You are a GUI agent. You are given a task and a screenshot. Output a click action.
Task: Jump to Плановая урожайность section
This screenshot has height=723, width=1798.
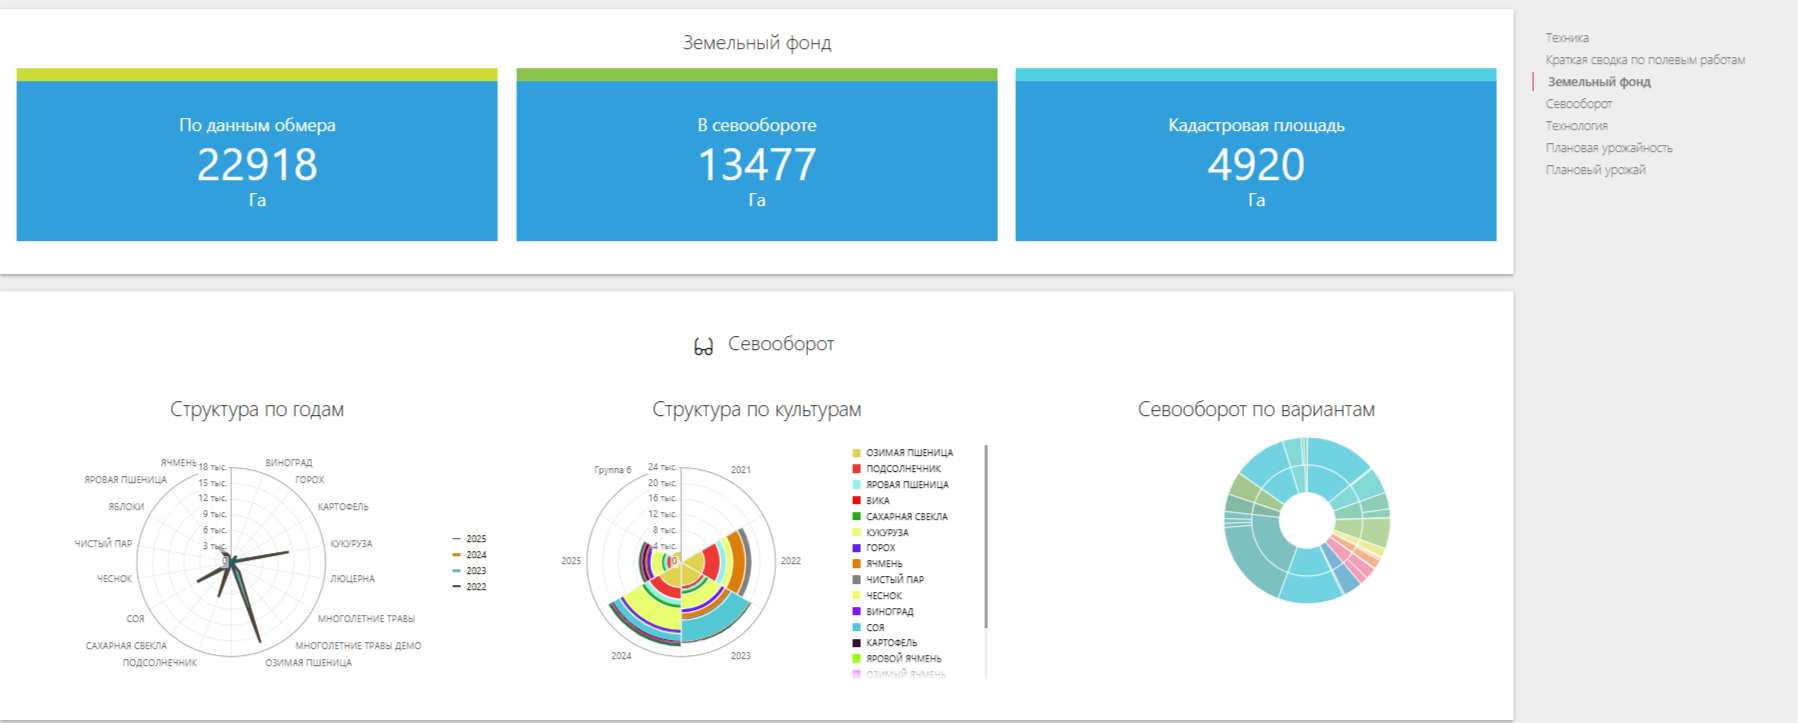click(x=1608, y=148)
